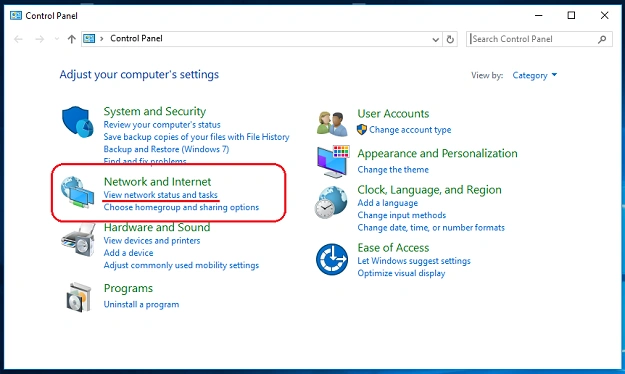
Task: Close the Control Panel window
Action: (604, 16)
